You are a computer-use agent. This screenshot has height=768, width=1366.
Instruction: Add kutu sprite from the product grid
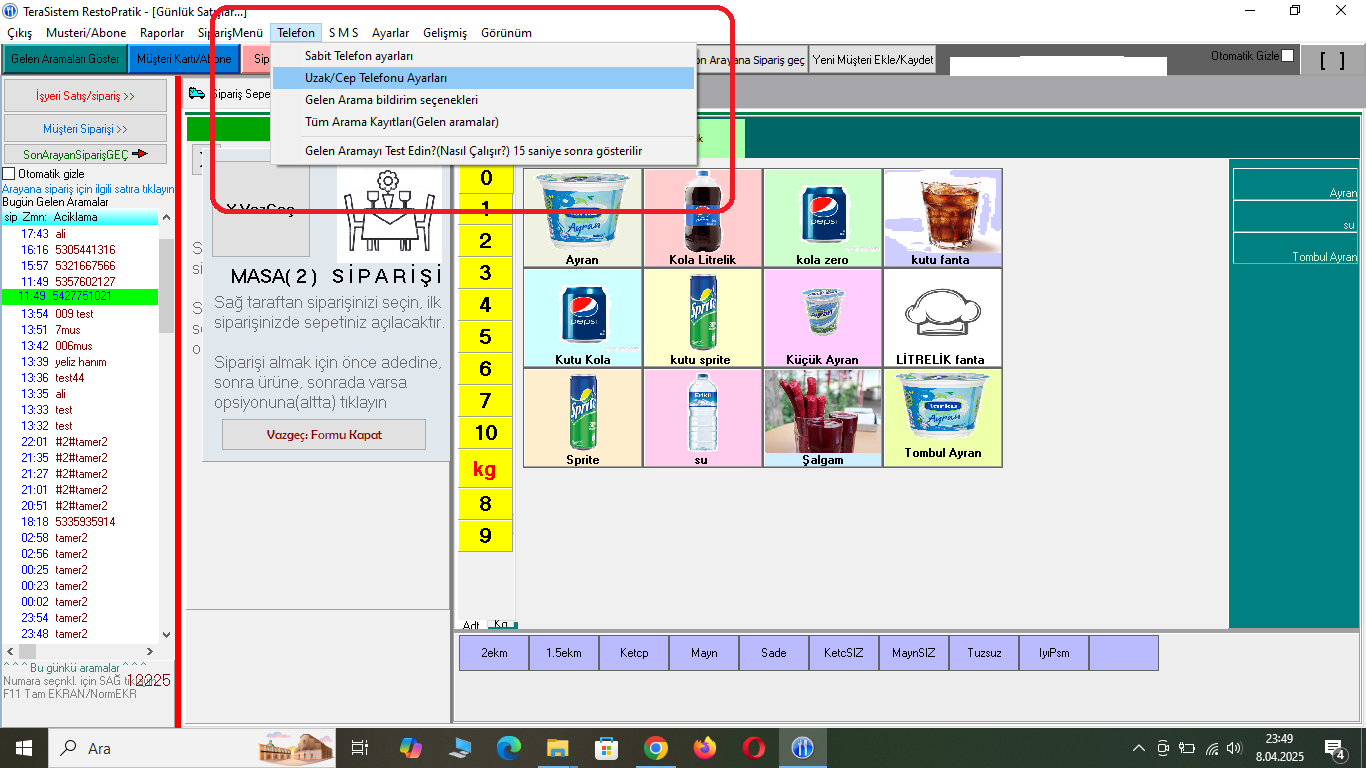(703, 318)
